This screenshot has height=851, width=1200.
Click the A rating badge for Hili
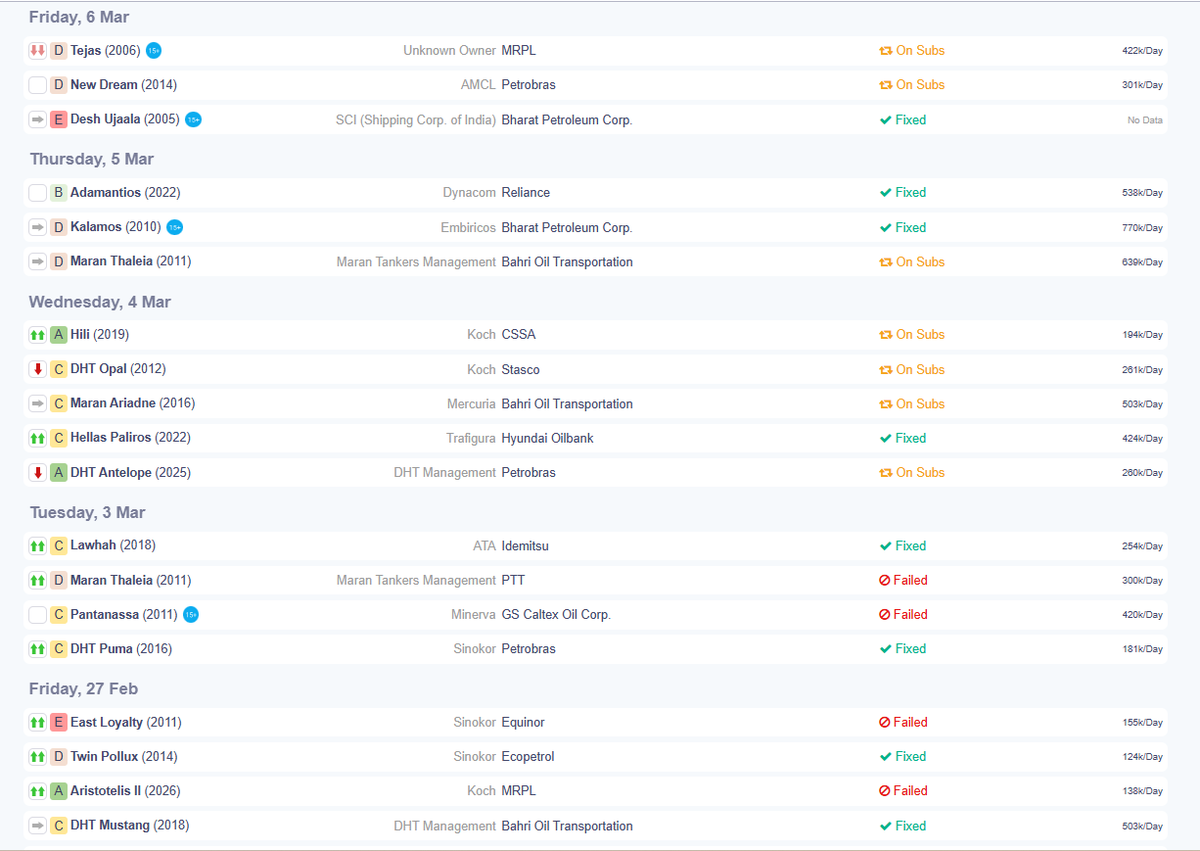[59, 335]
